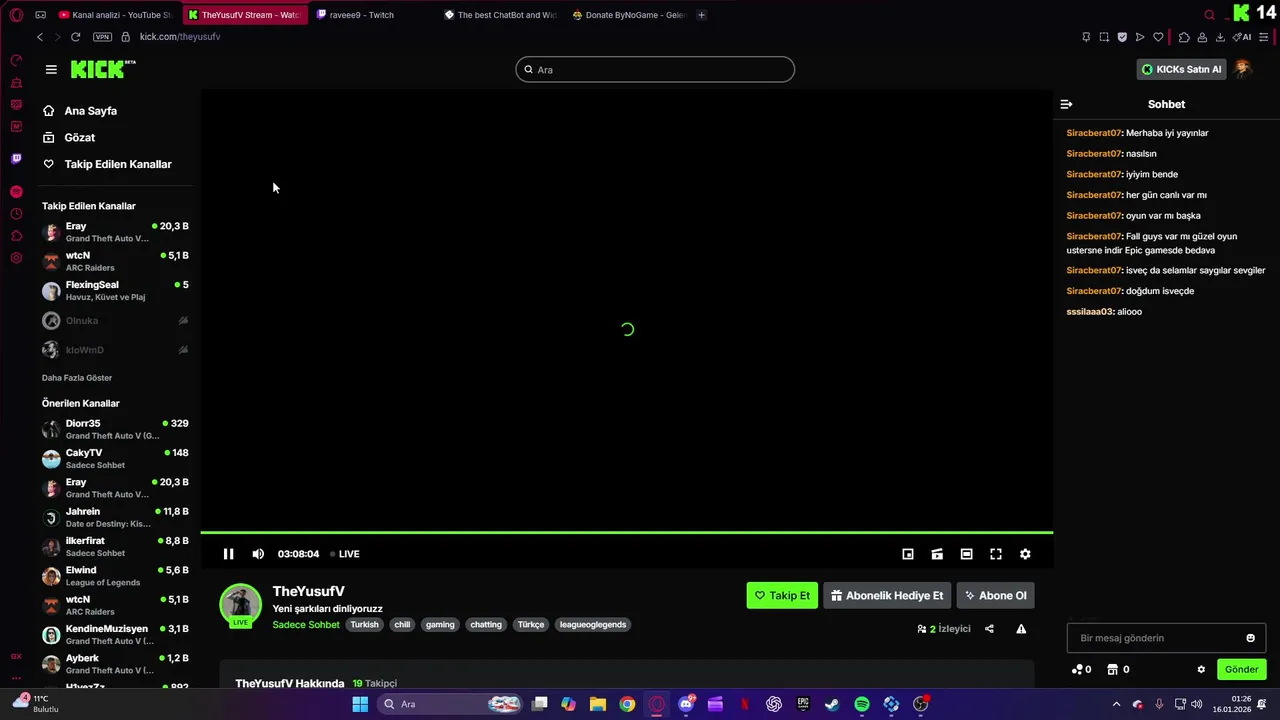This screenshot has height=720, width=1280.
Task: Subscribe using Abone Ol button
Action: click(x=995, y=595)
